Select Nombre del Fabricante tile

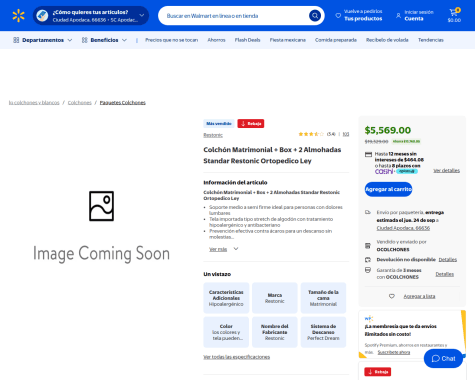click(275, 332)
